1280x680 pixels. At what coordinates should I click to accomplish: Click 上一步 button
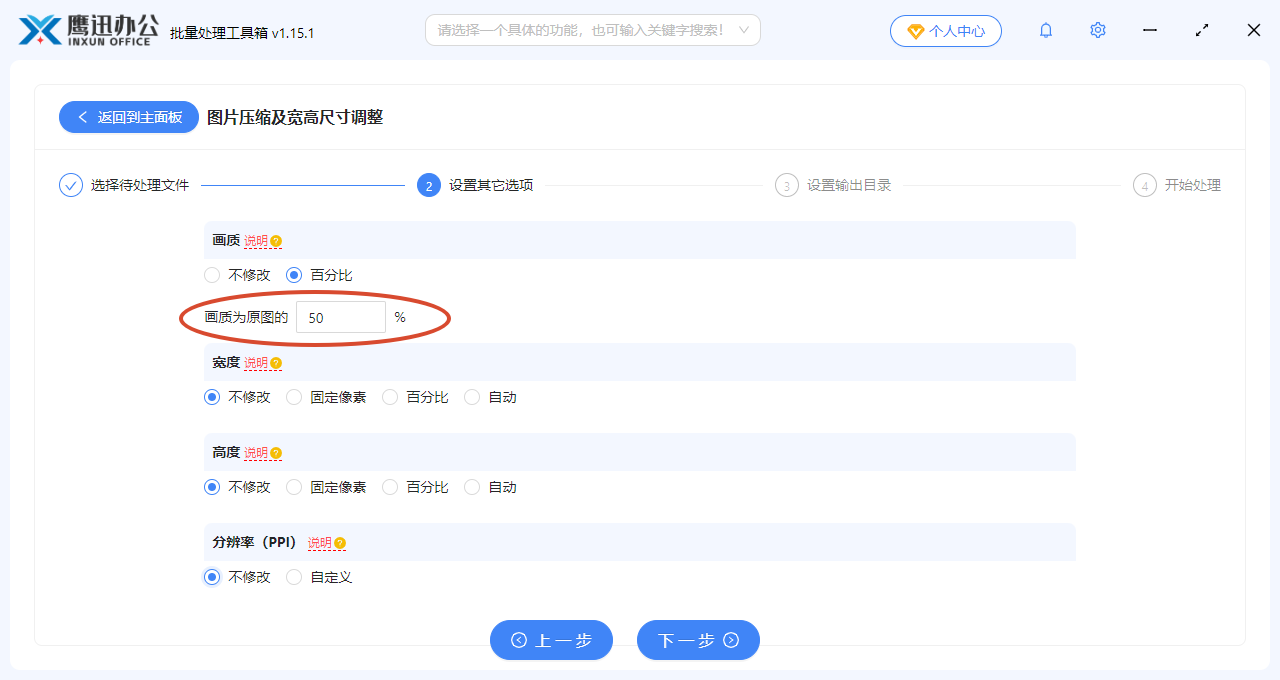(551, 640)
